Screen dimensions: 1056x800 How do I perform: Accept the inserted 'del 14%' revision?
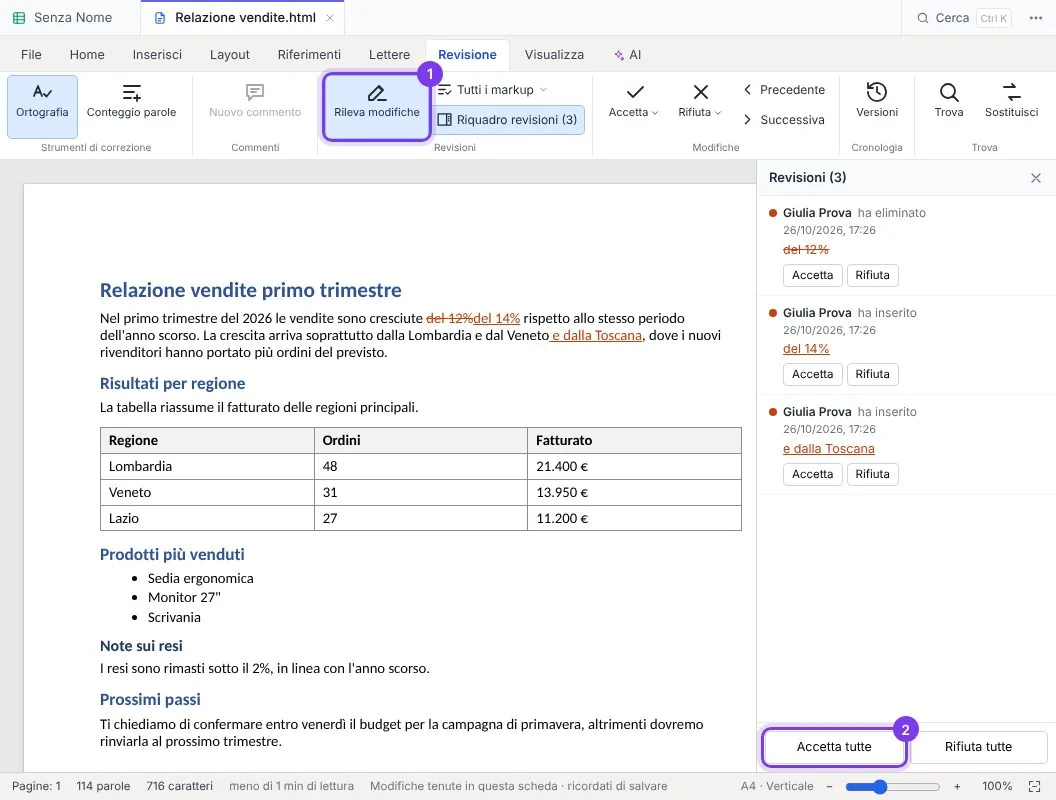(x=812, y=374)
